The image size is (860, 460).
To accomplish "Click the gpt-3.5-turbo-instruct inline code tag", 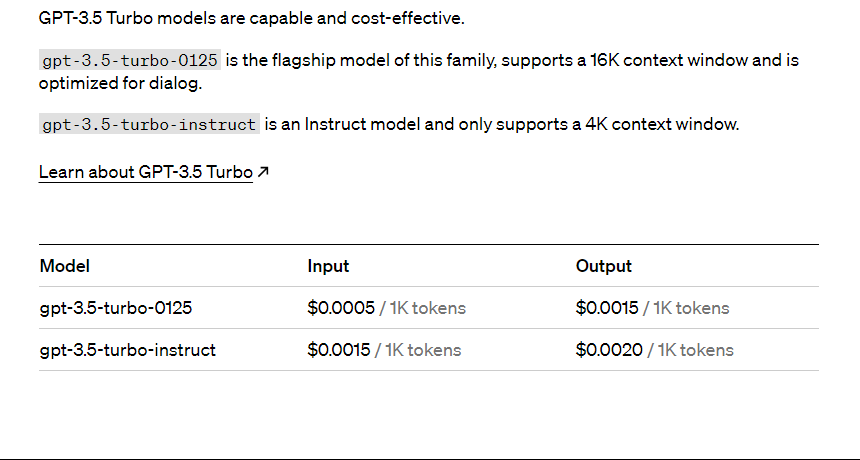I will click(x=149, y=125).
